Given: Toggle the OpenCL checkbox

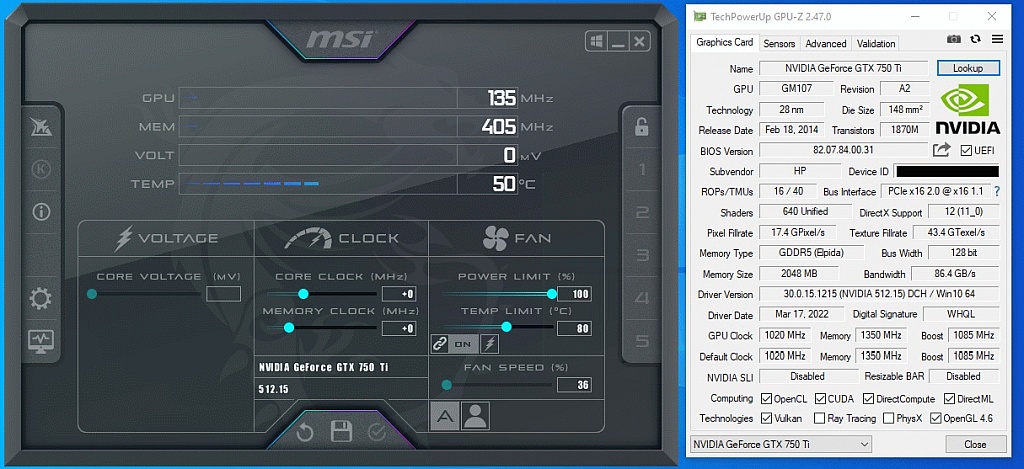Looking at the screenshot, I should pyautogui.click(x=767, y=398).
